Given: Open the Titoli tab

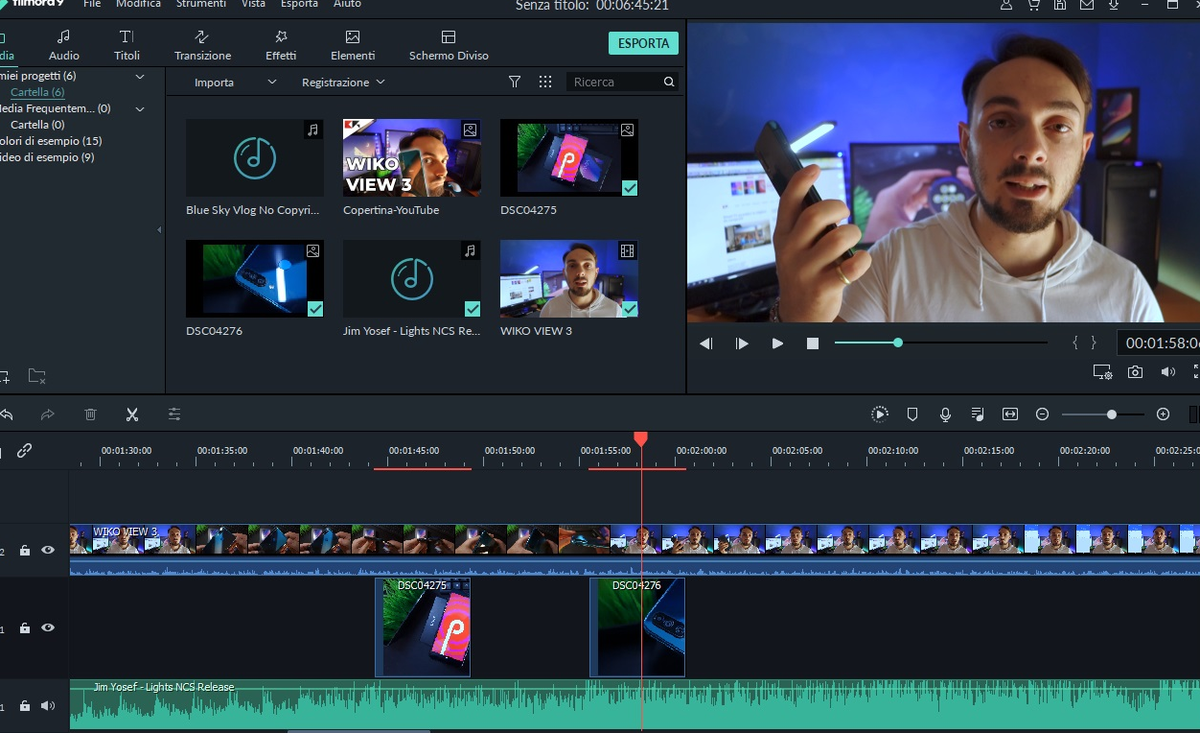Looking at the screenshot, I should click(x=127, y=45).
